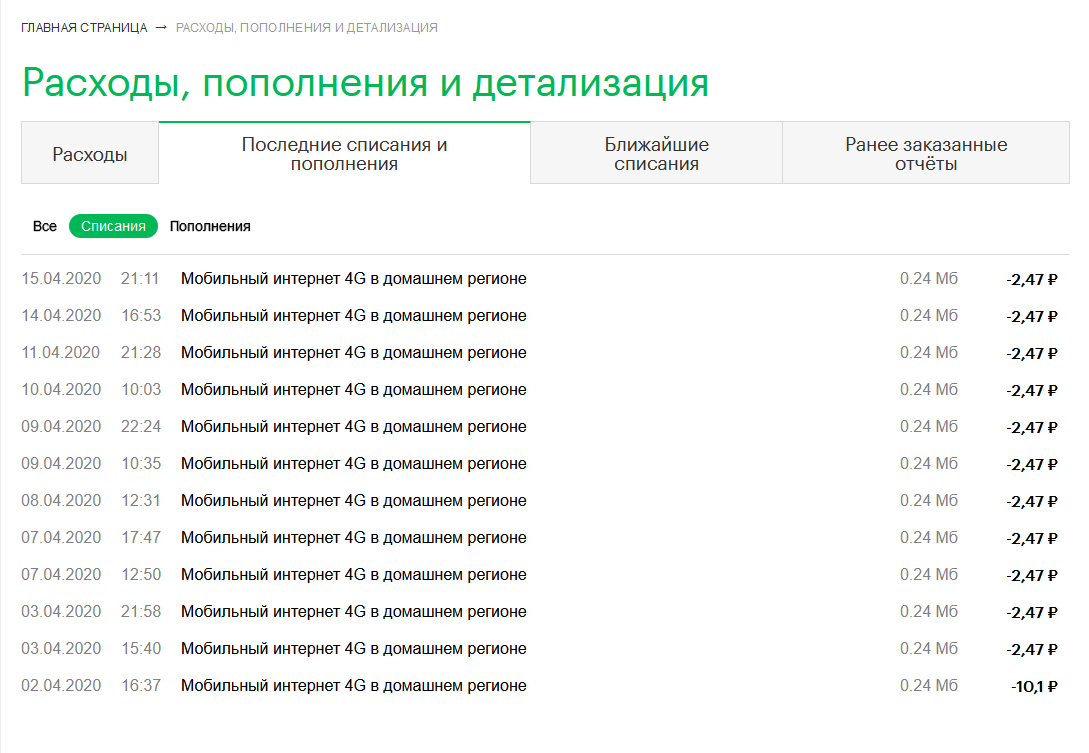Click the time 17:47 on 07.04.2020
This screenshot has width=1089, height=753.
pos(141,538)
